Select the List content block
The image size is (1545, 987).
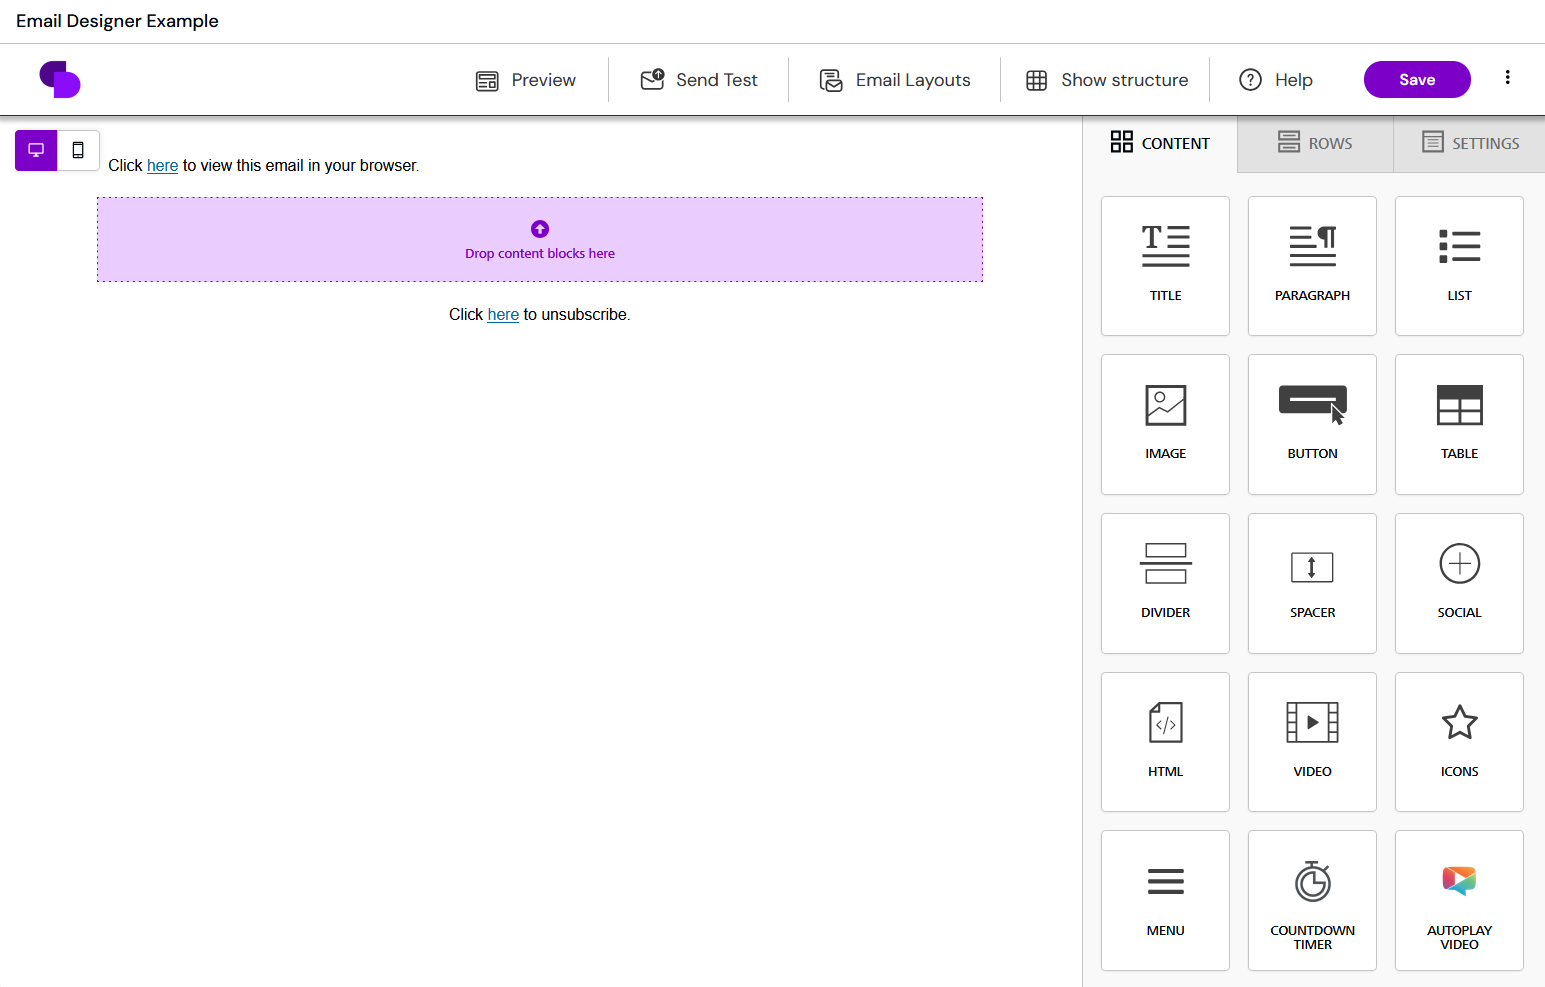click(1459, 266)
